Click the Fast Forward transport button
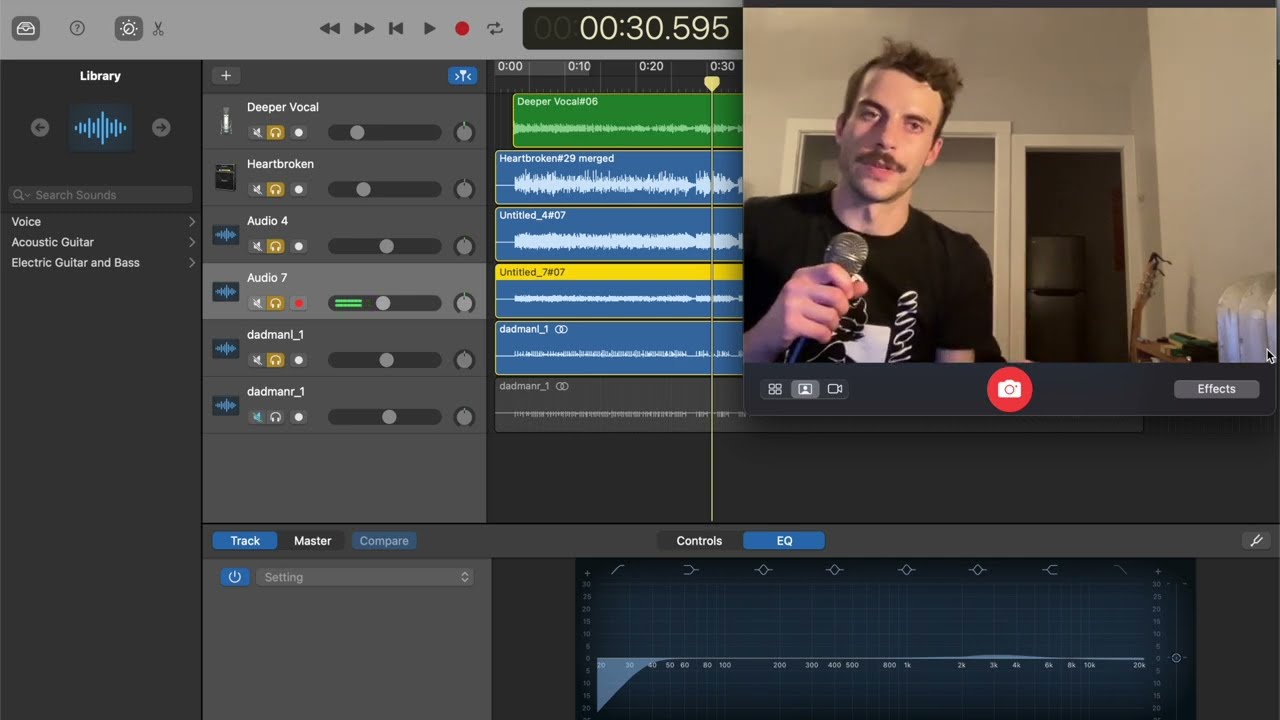 [x=364, y=29]
